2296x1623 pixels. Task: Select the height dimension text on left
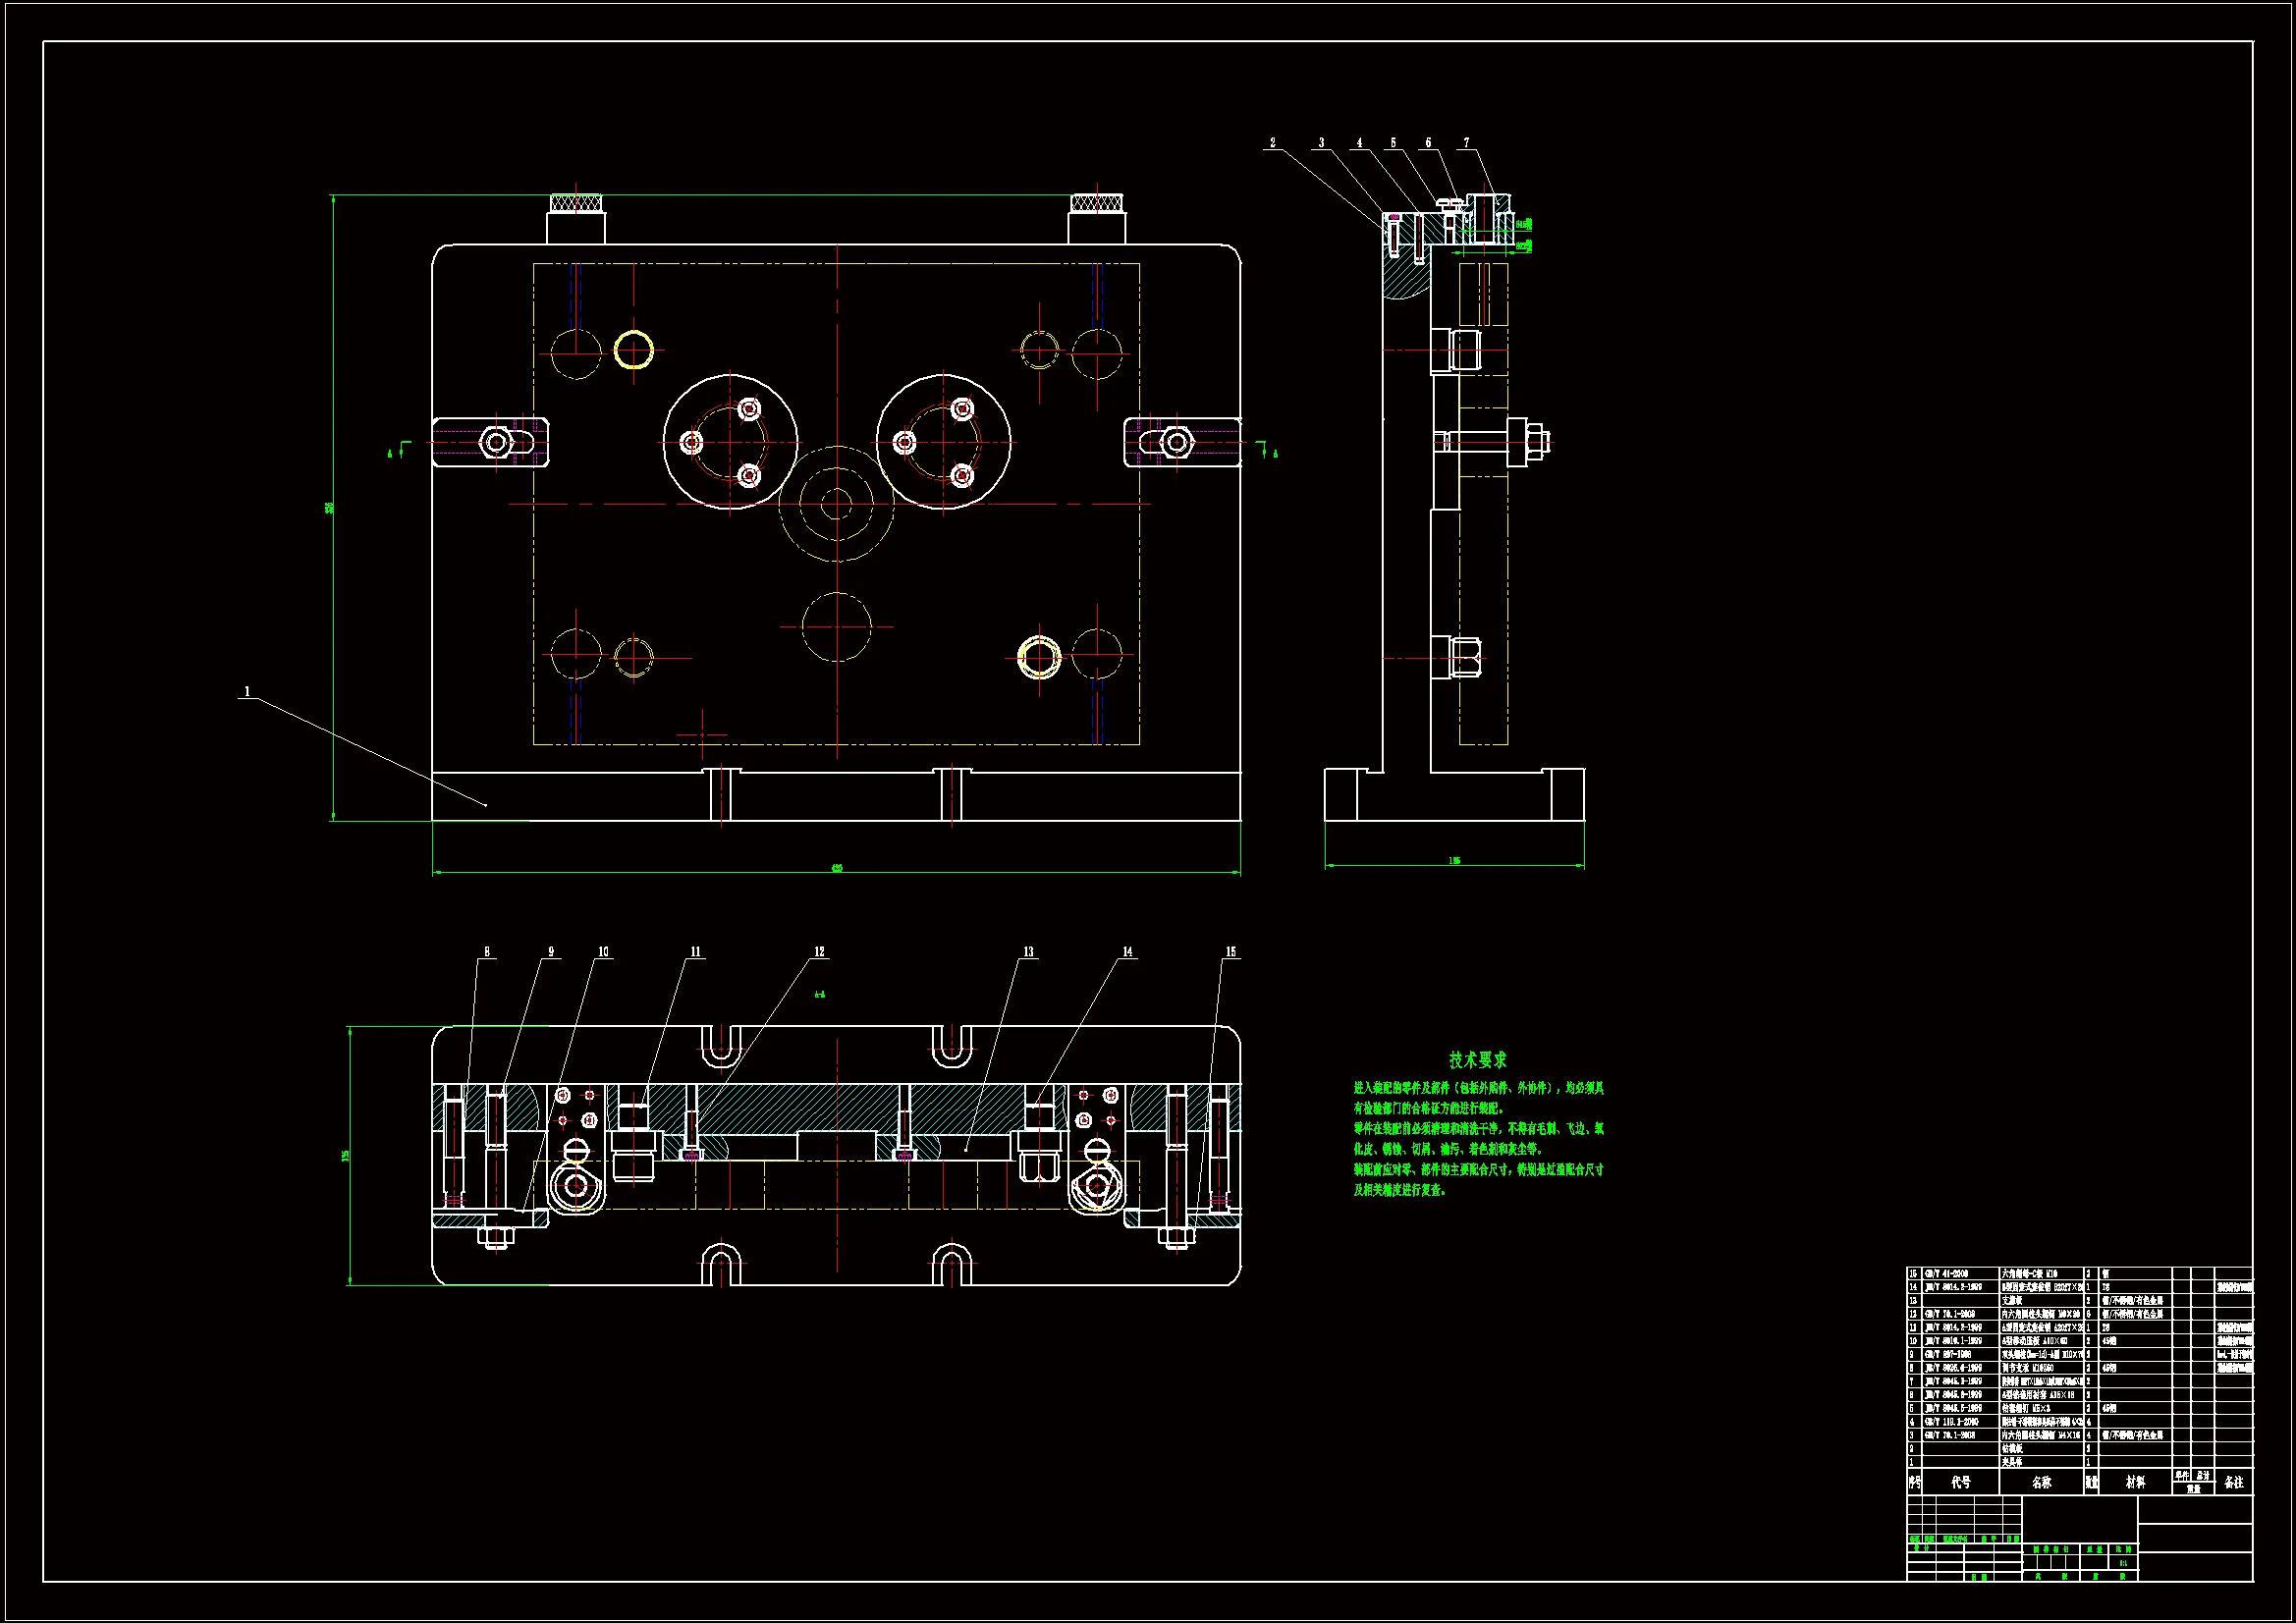[x=329, y=508]
